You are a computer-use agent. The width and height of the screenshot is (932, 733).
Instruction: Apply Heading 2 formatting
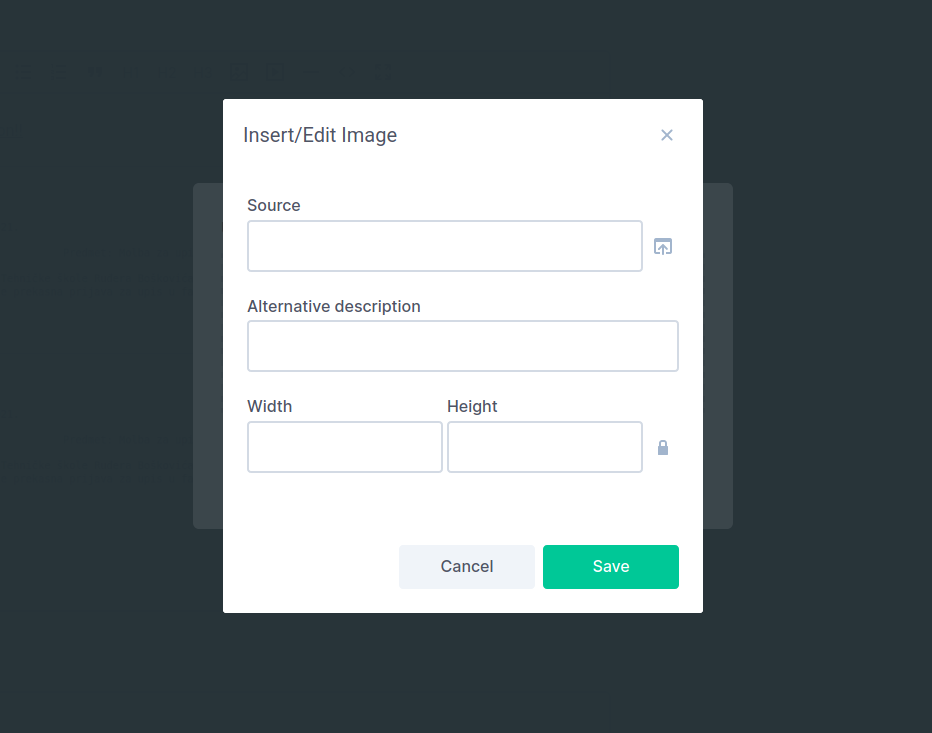coord(166,72)
